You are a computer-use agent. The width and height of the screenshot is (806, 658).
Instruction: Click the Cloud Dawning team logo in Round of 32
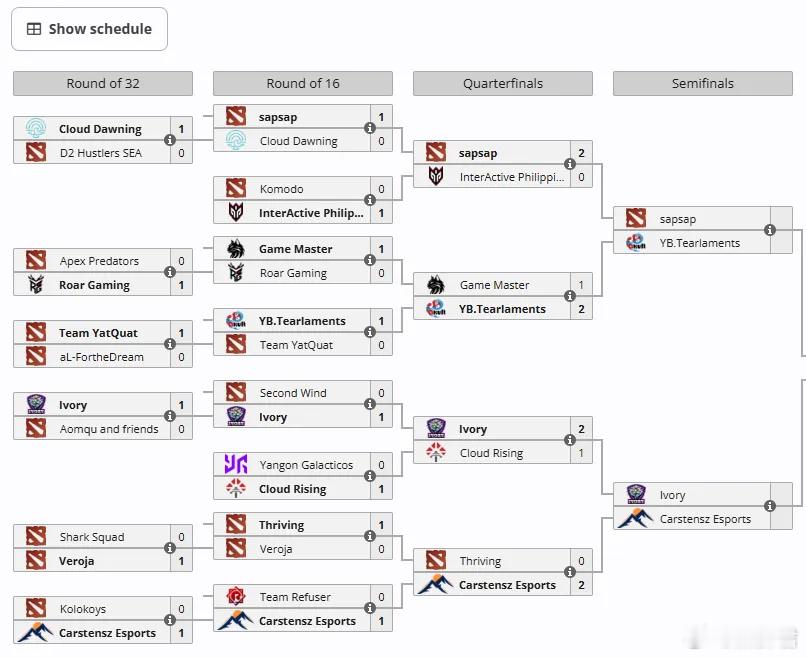(x=36, y=129)
